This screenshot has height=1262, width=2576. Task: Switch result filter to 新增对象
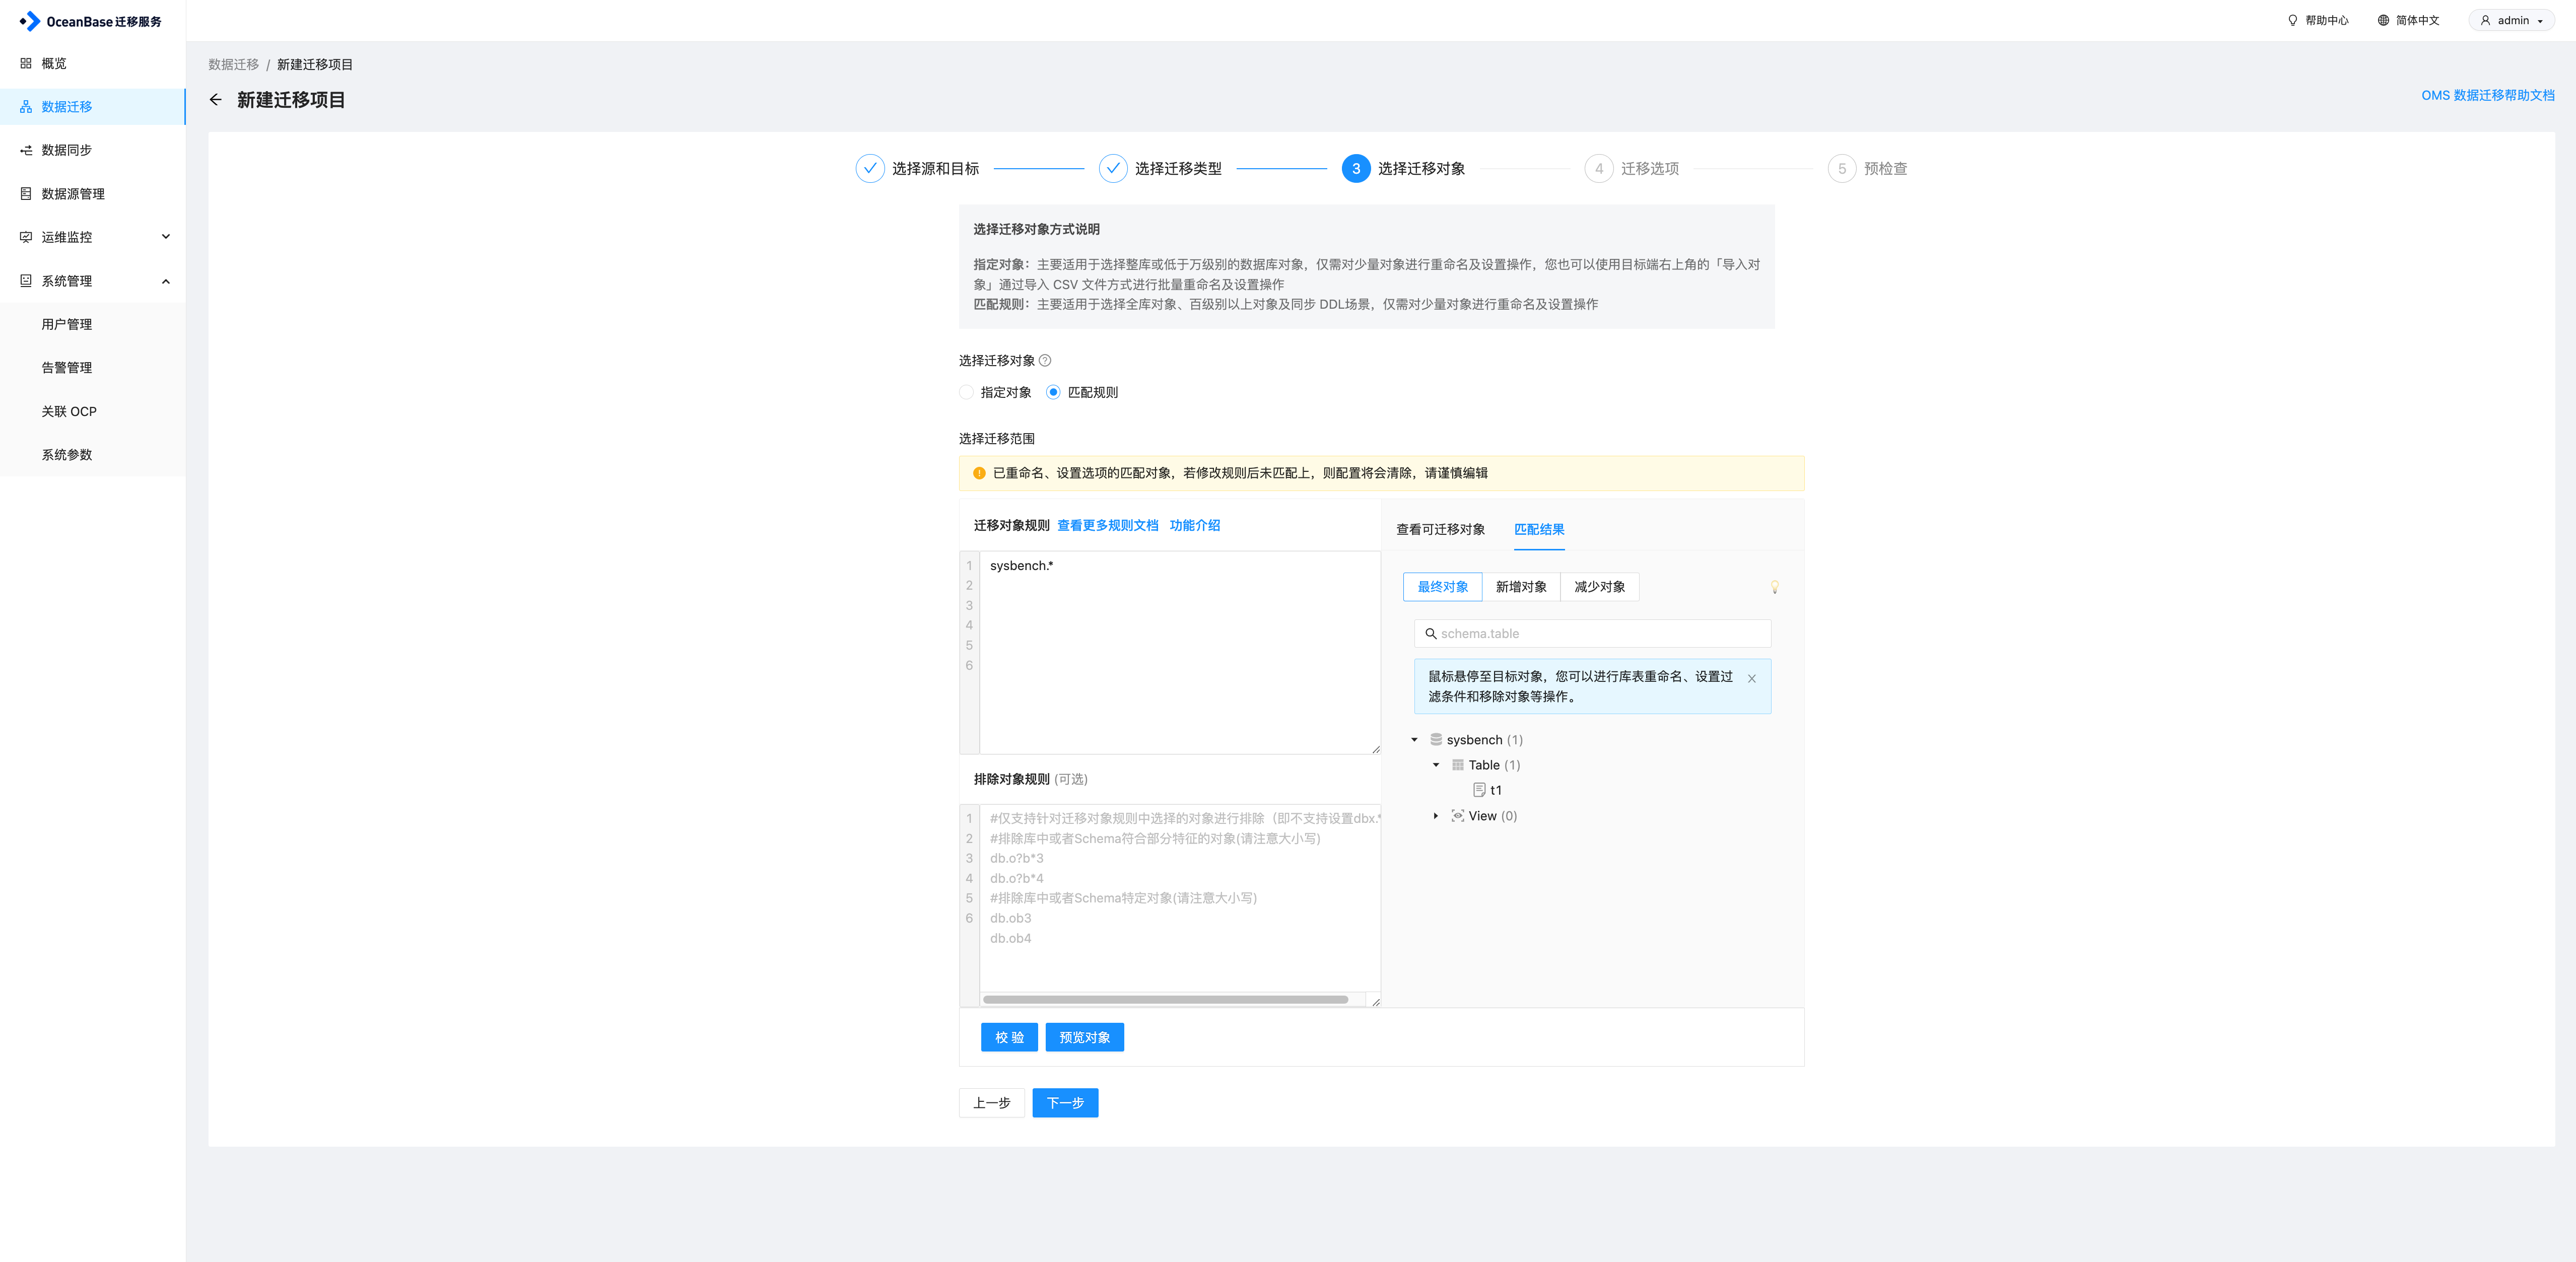(x=1520, y=587)
